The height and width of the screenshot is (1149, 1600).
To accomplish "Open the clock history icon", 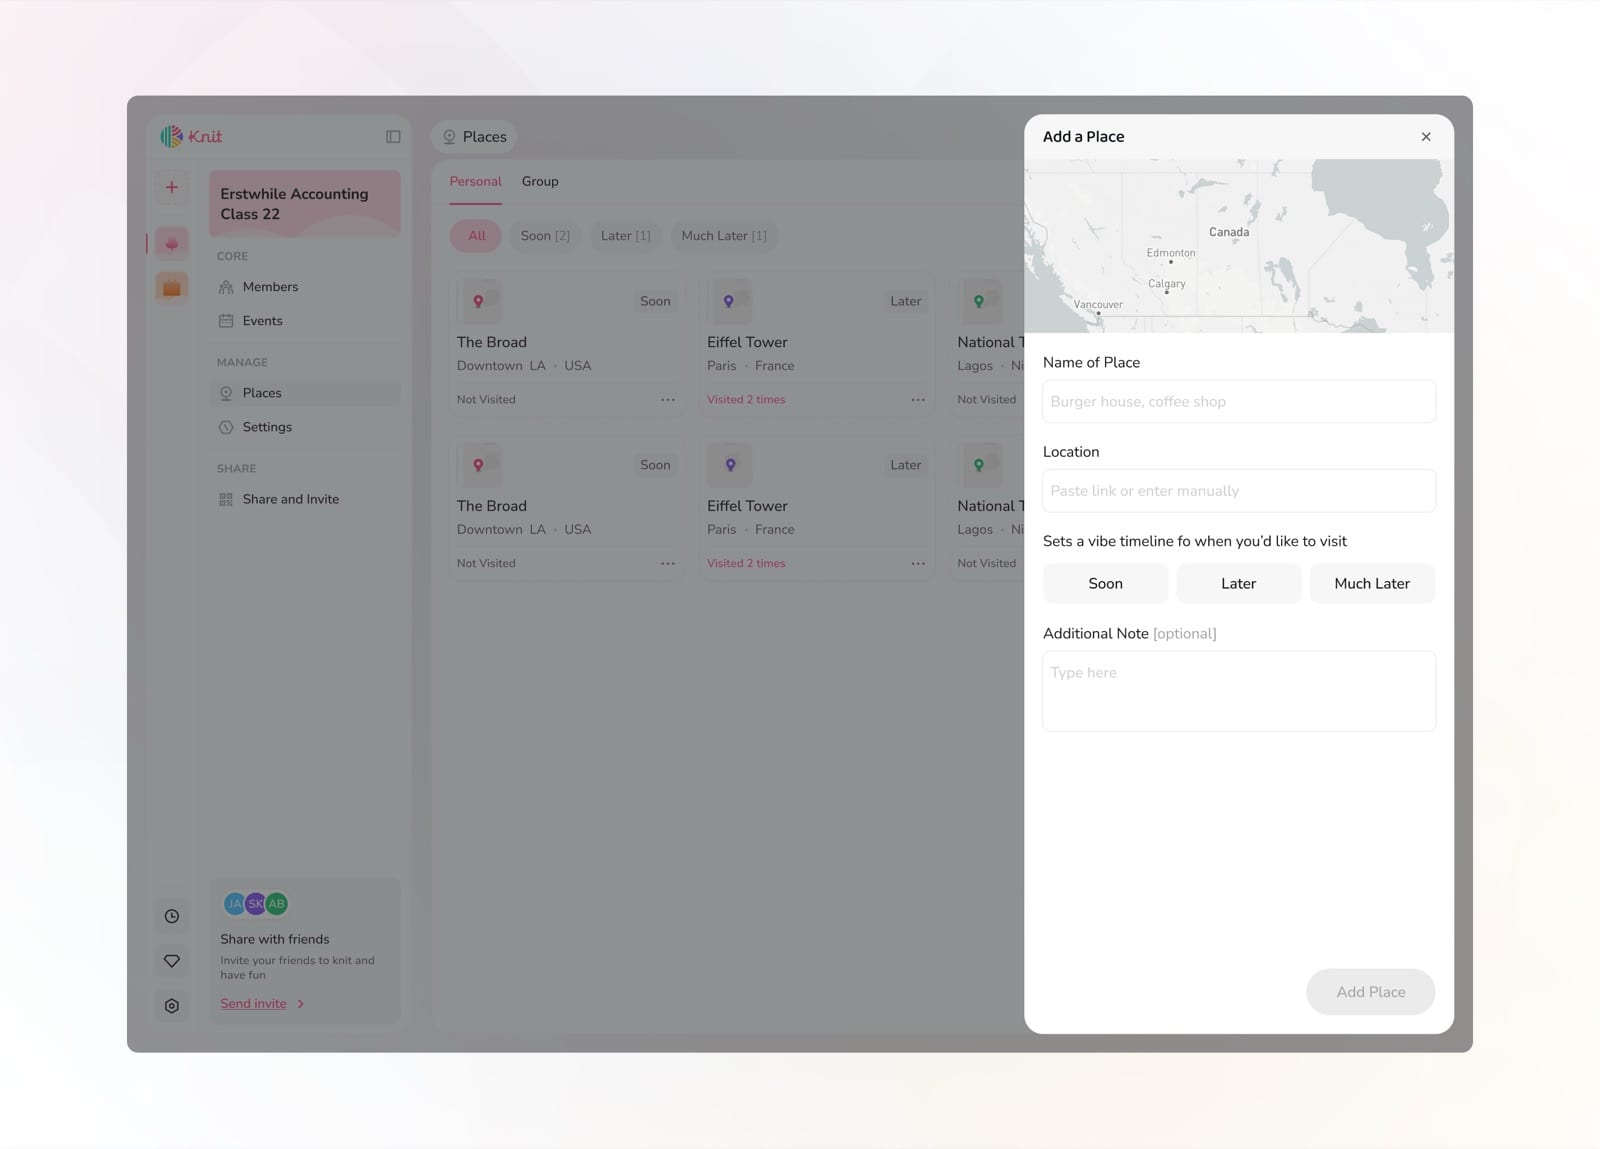I will [x=172, y=916].
